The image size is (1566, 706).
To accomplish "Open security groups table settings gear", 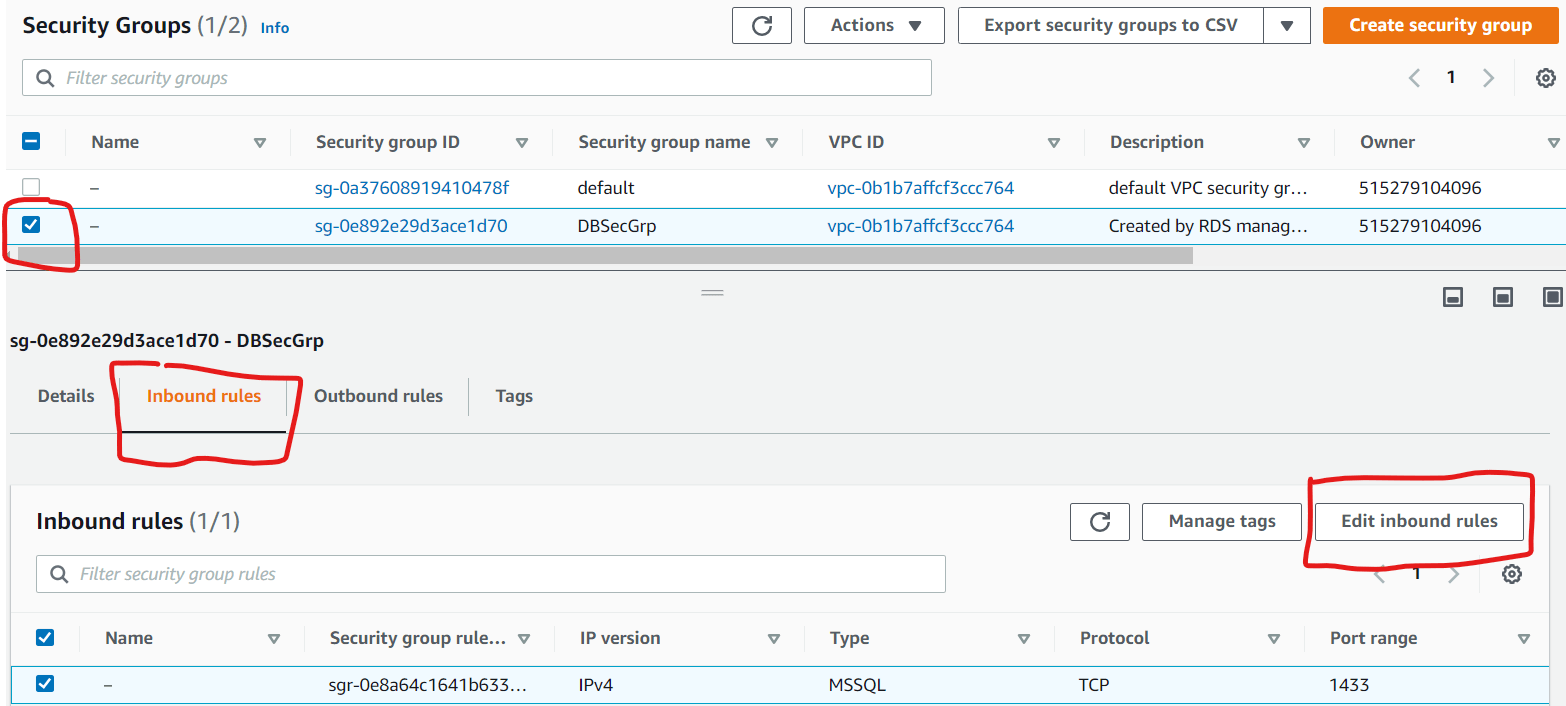I will pyautogui.click(x=1545, y=78).
